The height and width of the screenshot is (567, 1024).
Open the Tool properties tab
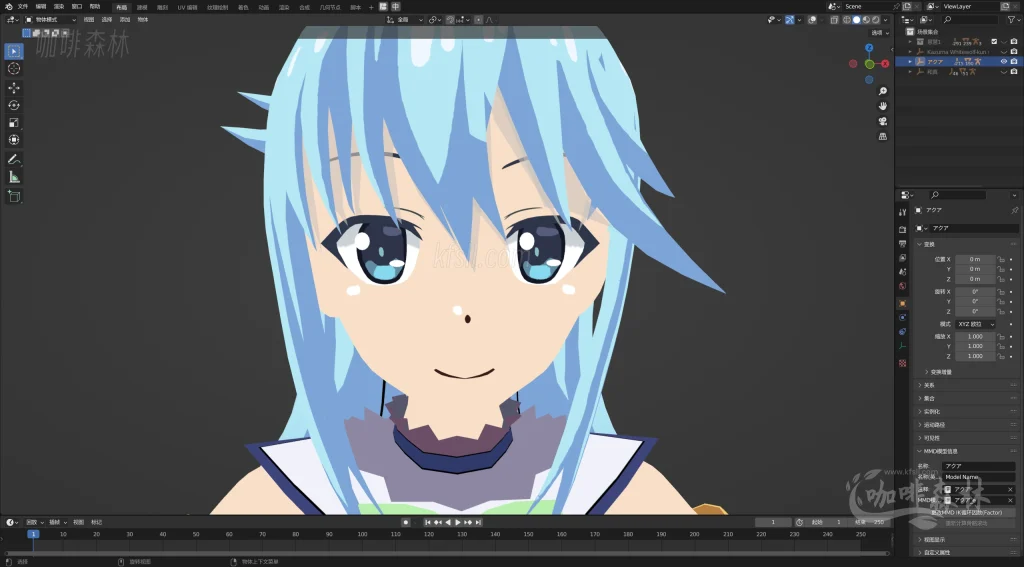point(902,212)
